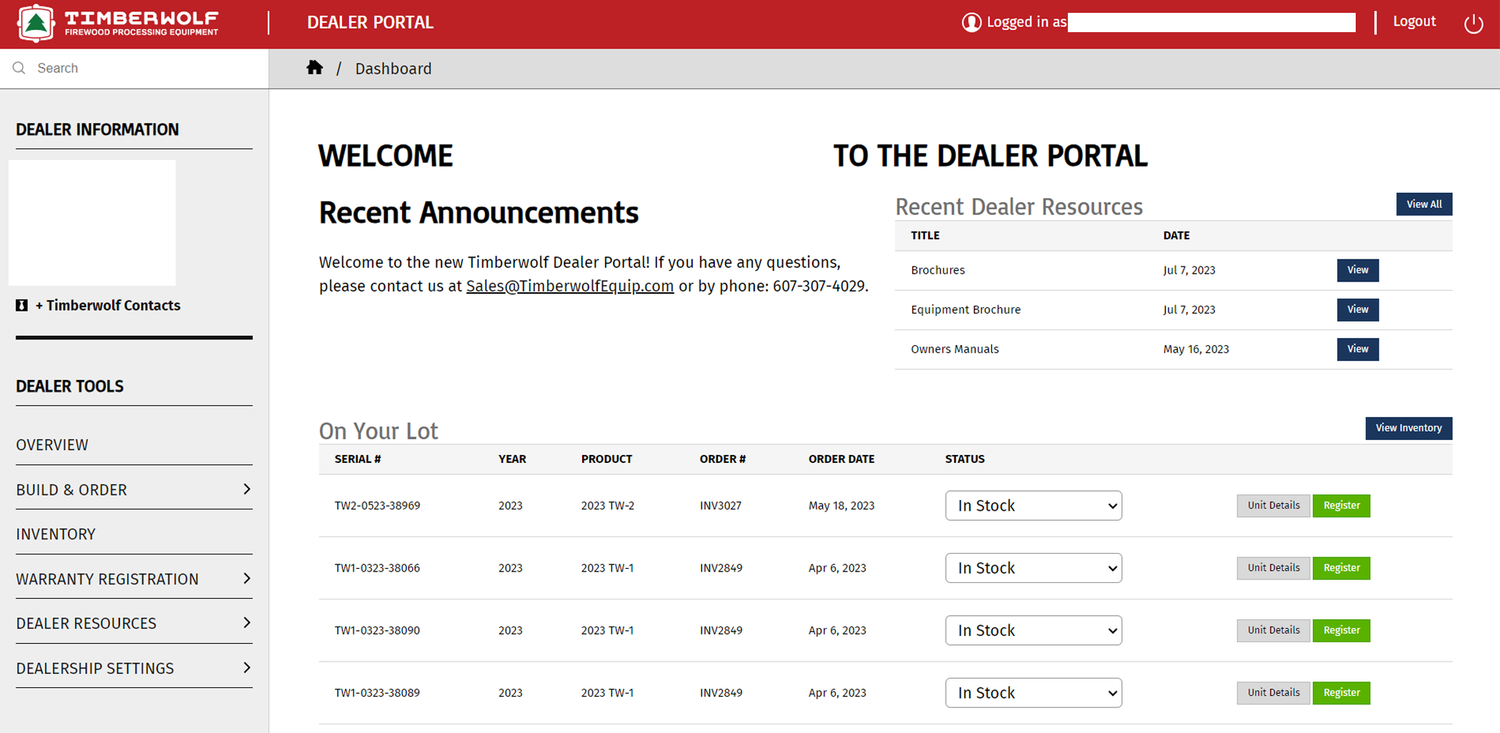This screenshot has width=1500, height=733.
Task: Click the SERIAL # column header
Action: [358, 459]
